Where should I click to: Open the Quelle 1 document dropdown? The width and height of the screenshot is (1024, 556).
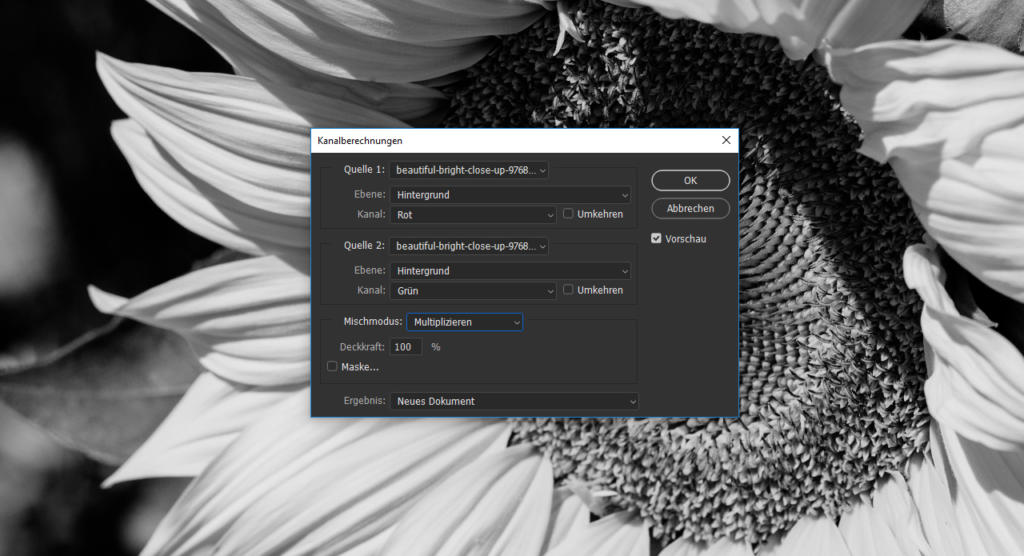click(469, 171)
